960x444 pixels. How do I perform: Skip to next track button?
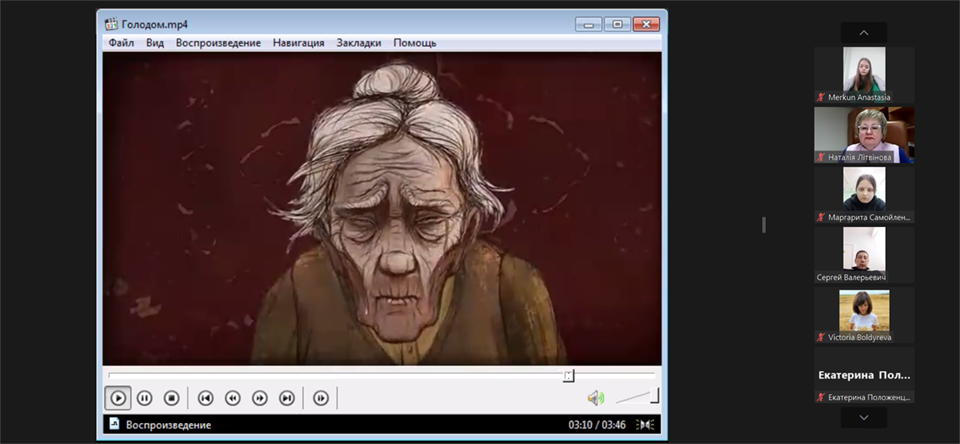point(287,398)
